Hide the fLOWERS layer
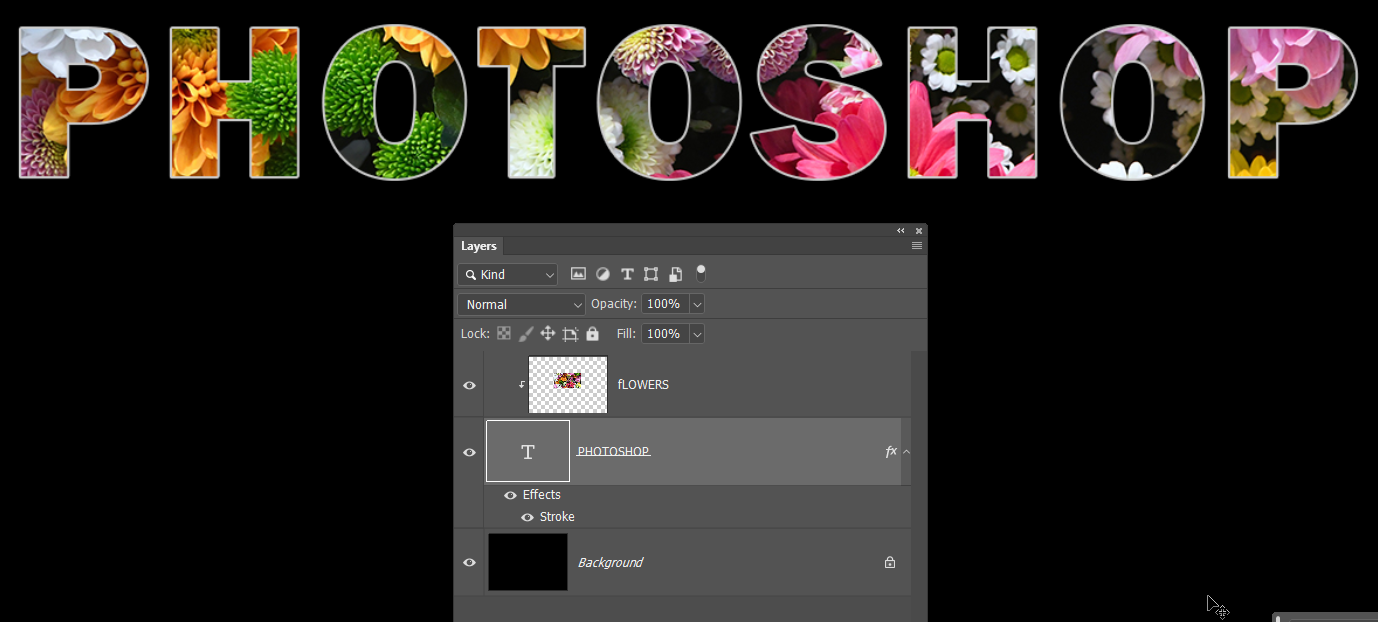The image size is (1378, 622). click(469, 385)
